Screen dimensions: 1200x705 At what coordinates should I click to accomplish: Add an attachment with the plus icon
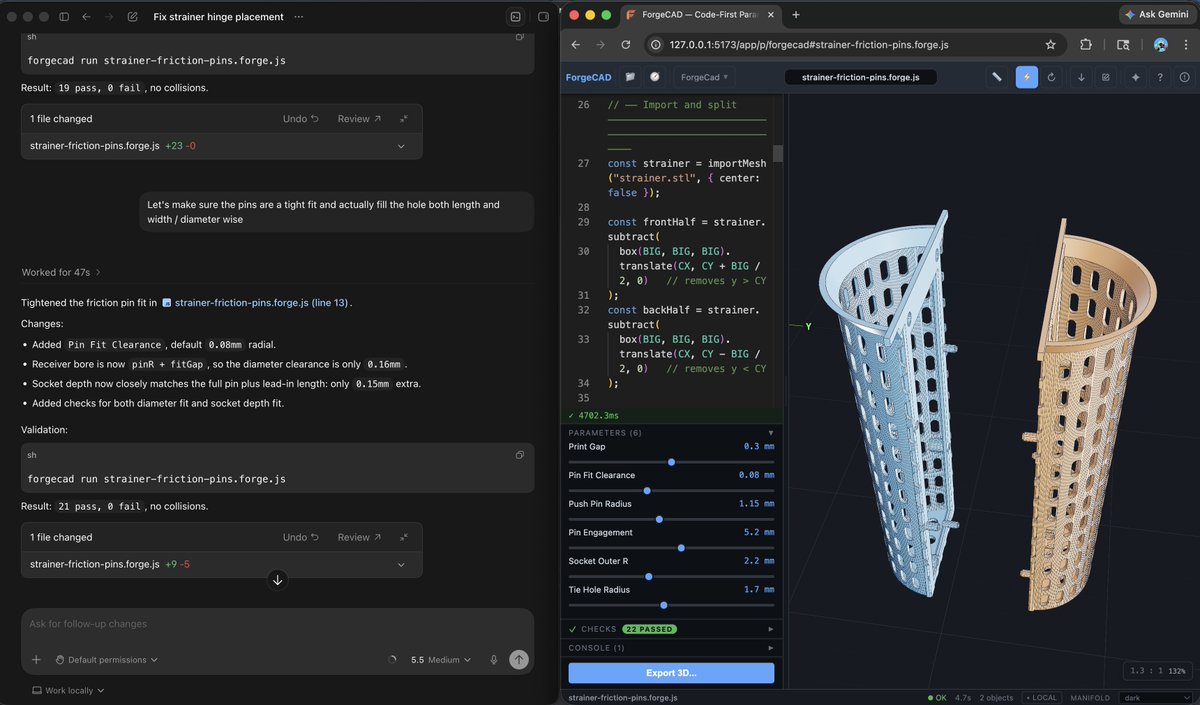pyautogui.click(x=36, y=660)
